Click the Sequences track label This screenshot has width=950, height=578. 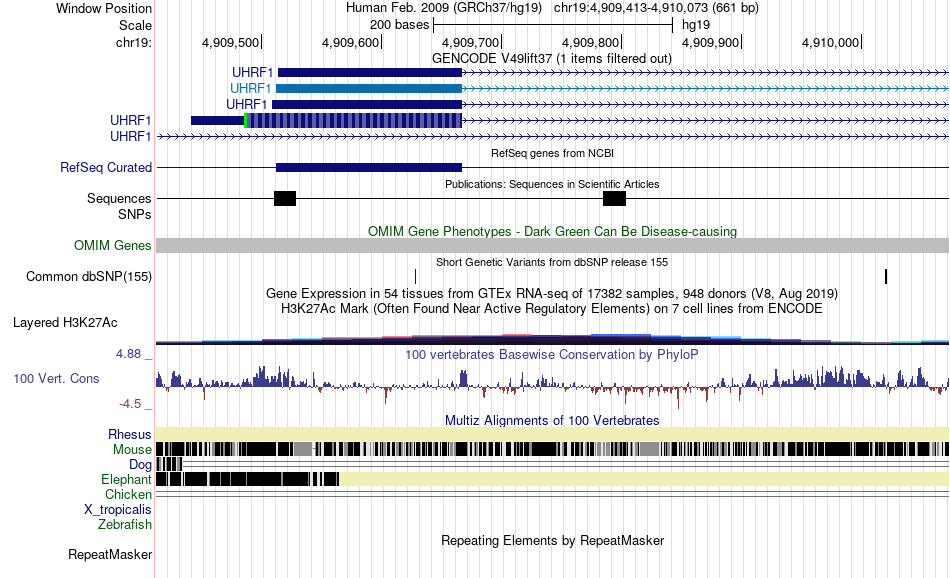[119, 198]
